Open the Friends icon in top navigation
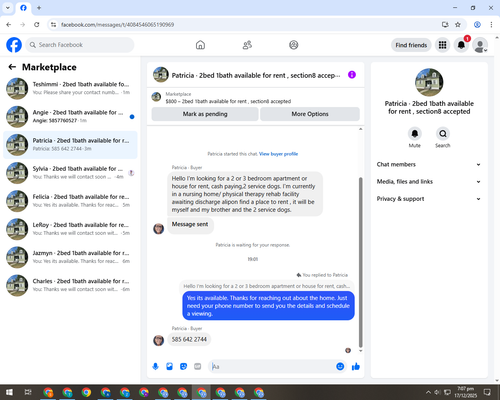 [x=247, y=45]
